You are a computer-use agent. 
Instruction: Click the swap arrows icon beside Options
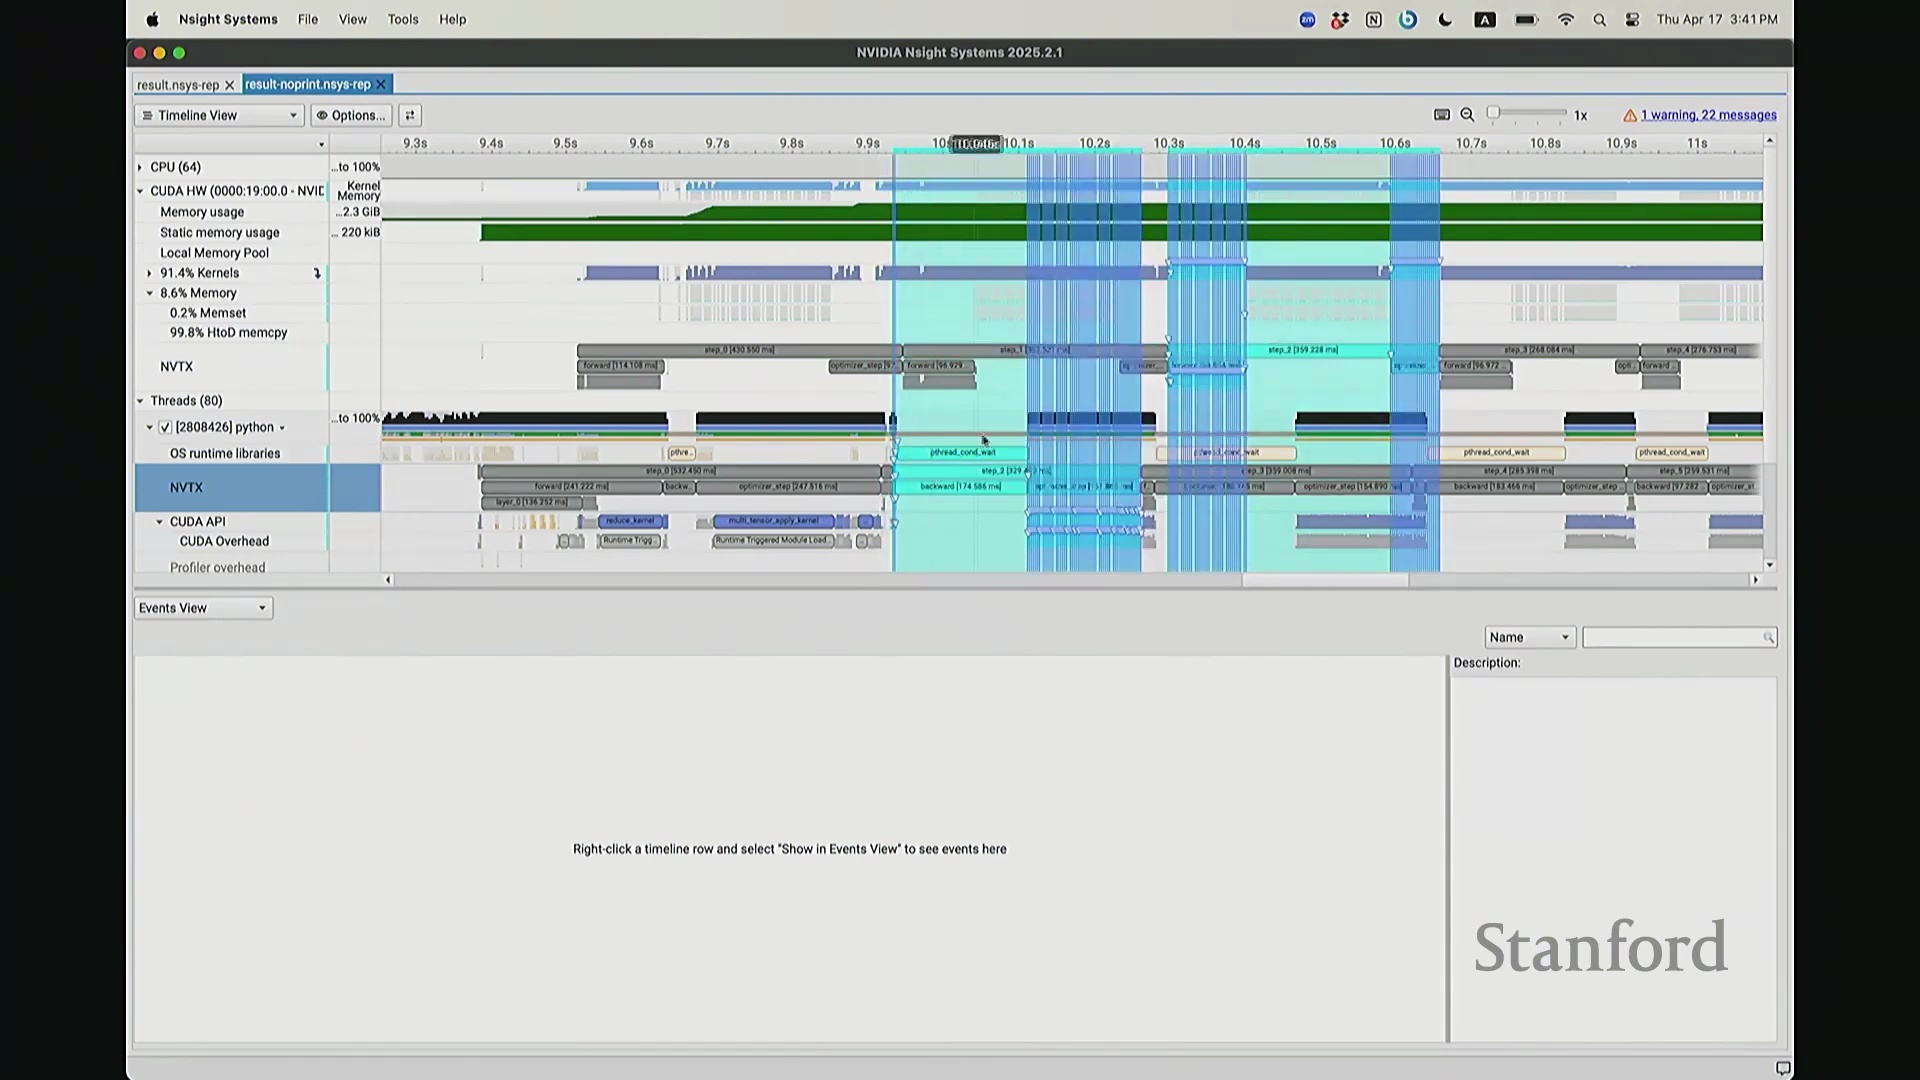[x=410, y=115]
